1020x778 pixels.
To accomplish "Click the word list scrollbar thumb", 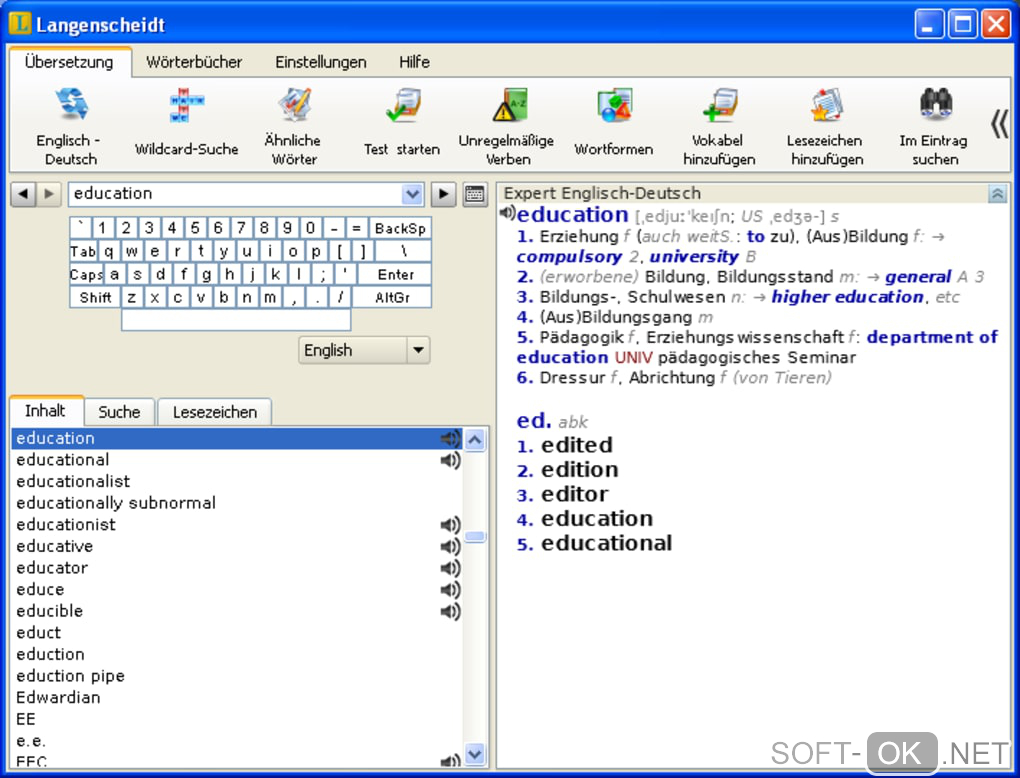I will pyautogui.click(x=476, y=537).
